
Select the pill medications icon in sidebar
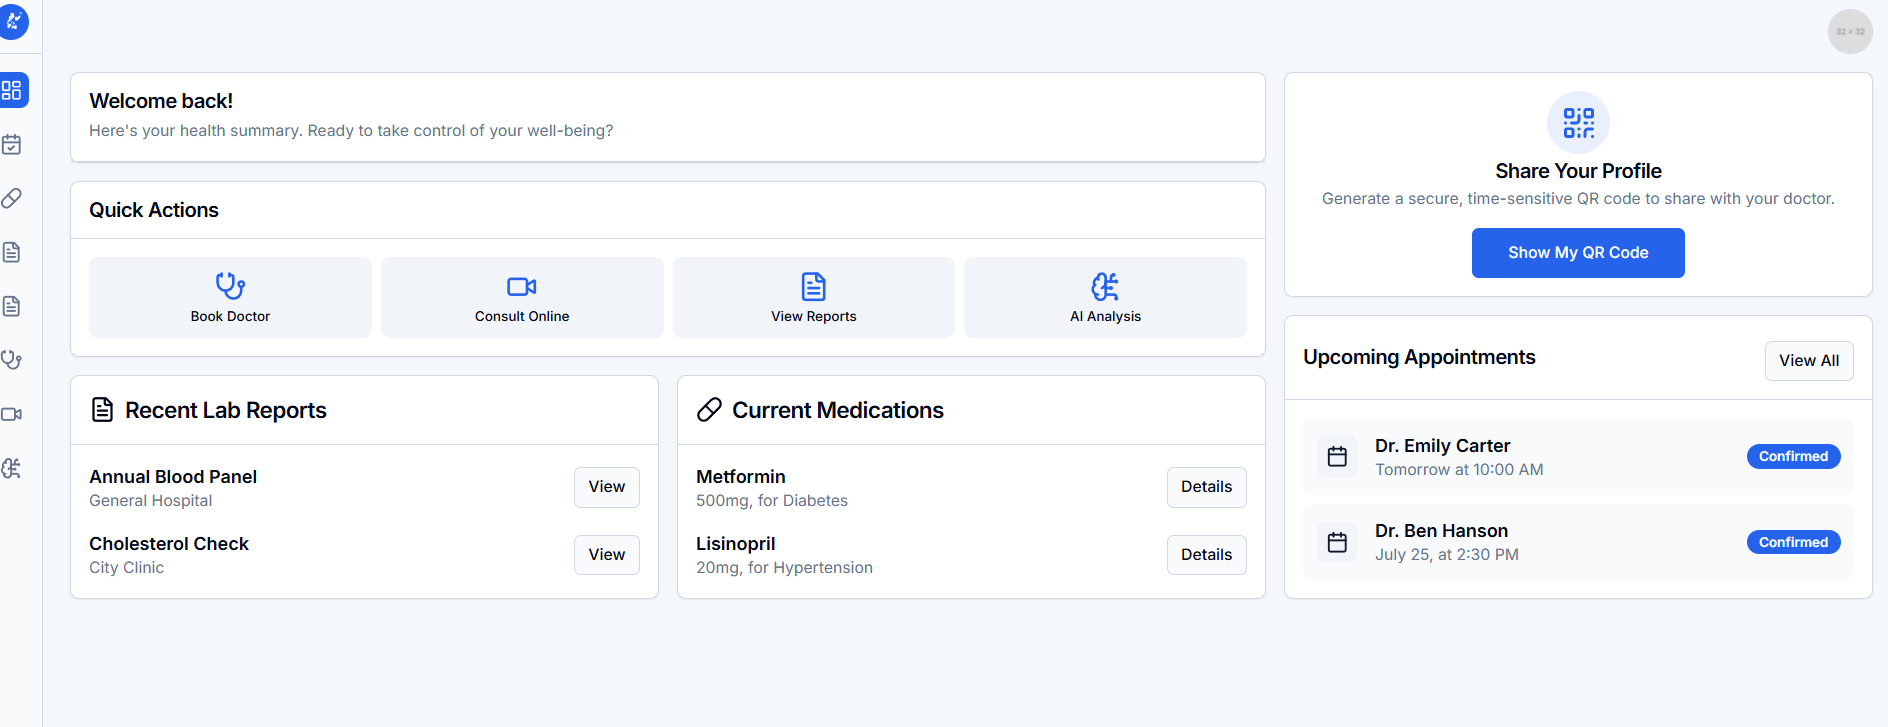pos(12,199)
